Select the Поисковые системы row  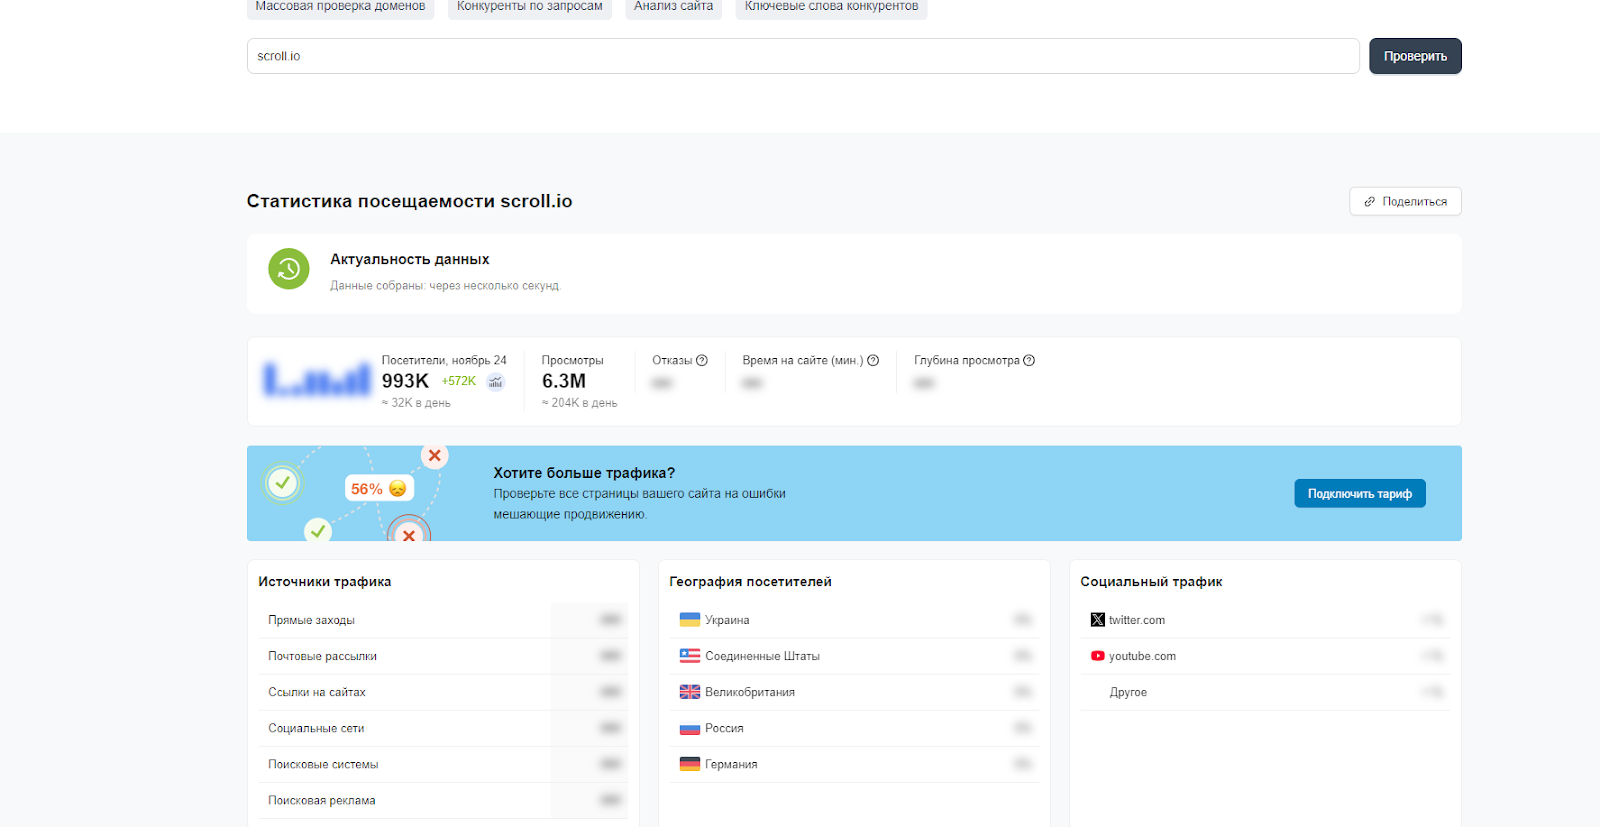coord(443,764)
